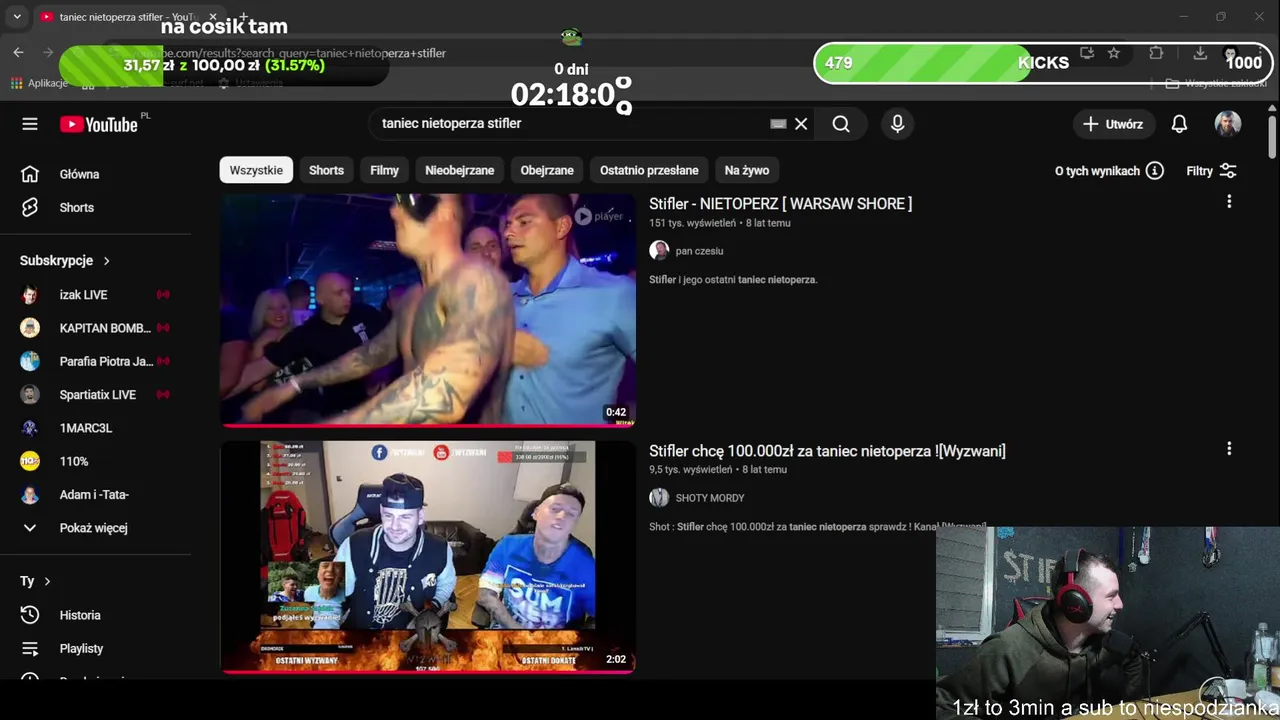
Task: Click the Główna house icon
Action: [30, 174]
